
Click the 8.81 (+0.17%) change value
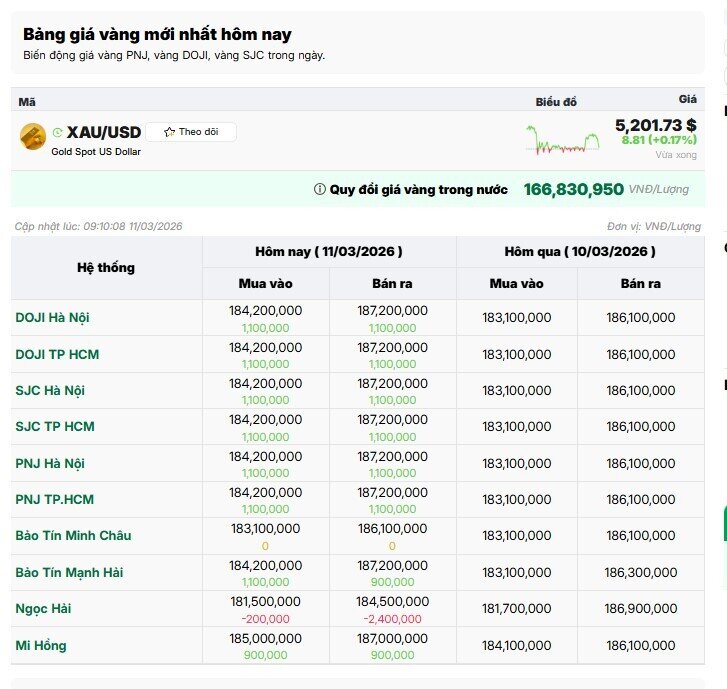coord(659,140)
